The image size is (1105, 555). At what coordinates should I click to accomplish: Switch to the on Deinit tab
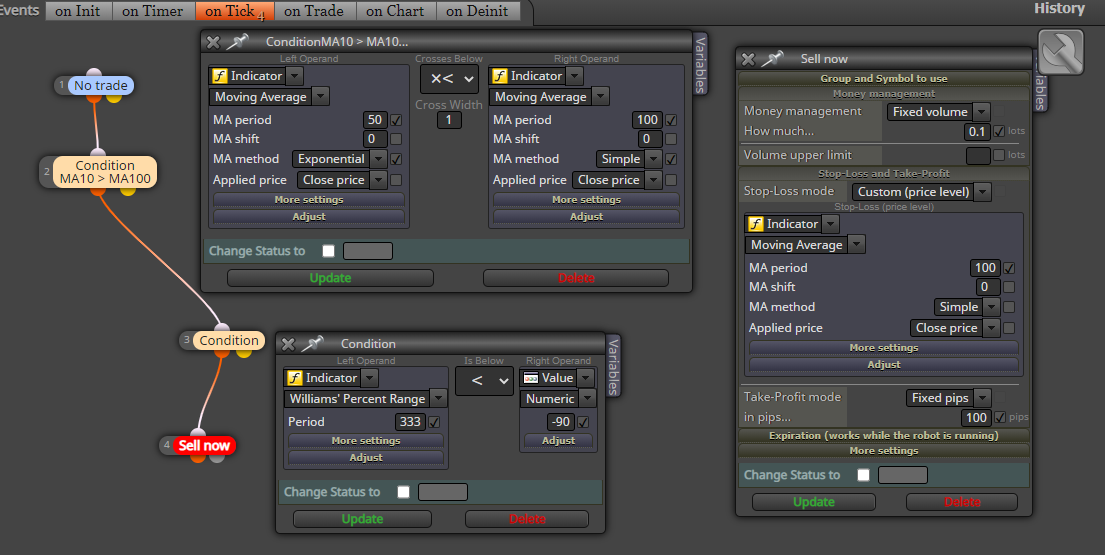[x=478, y=11]
